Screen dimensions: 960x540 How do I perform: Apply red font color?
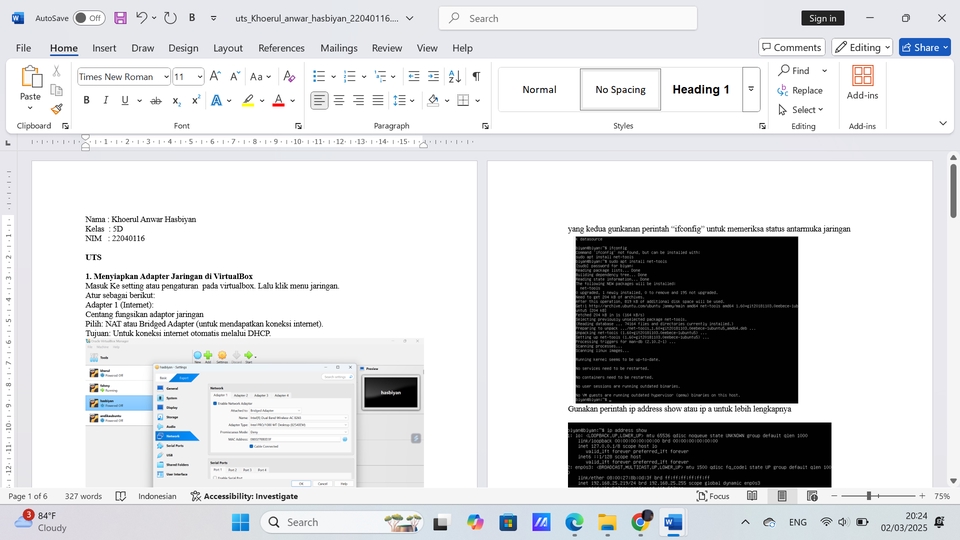(x=279, y=100)
